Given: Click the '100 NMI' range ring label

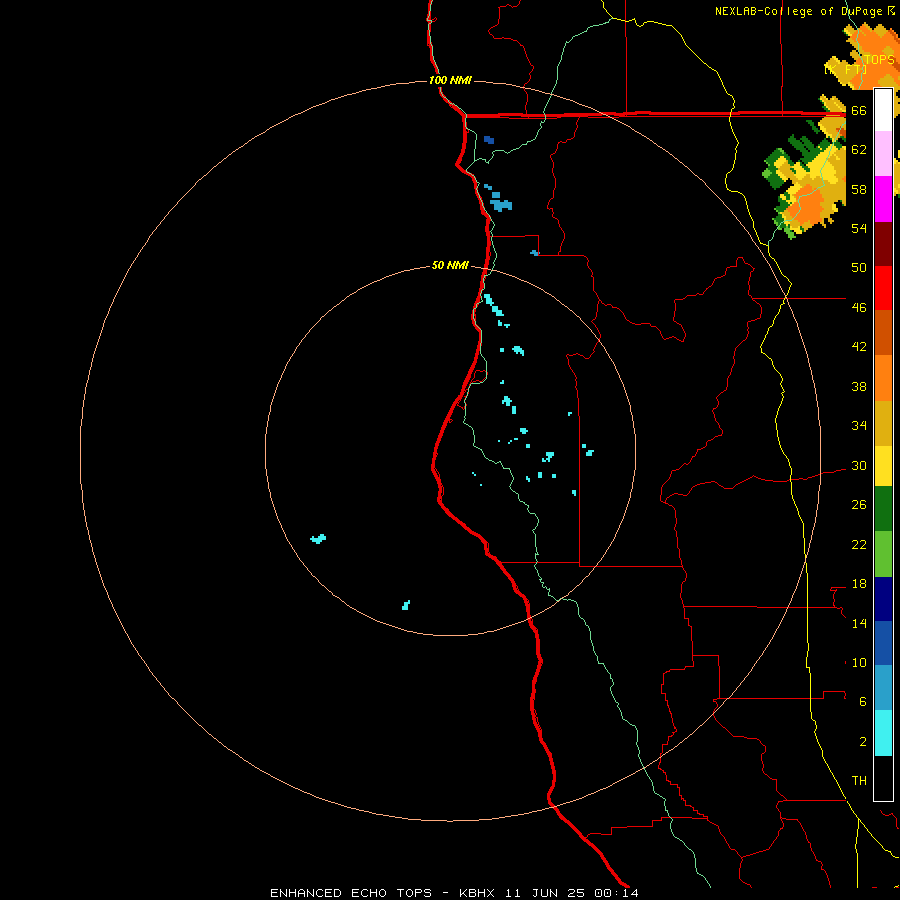Looking at the screenshot, I should pyautogui.click(x=449, y=80).
